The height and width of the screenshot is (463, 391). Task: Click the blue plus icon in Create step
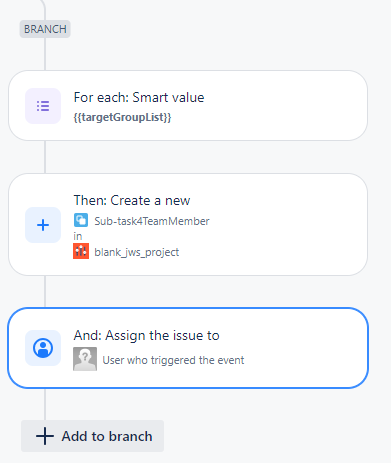pos(43,225)
